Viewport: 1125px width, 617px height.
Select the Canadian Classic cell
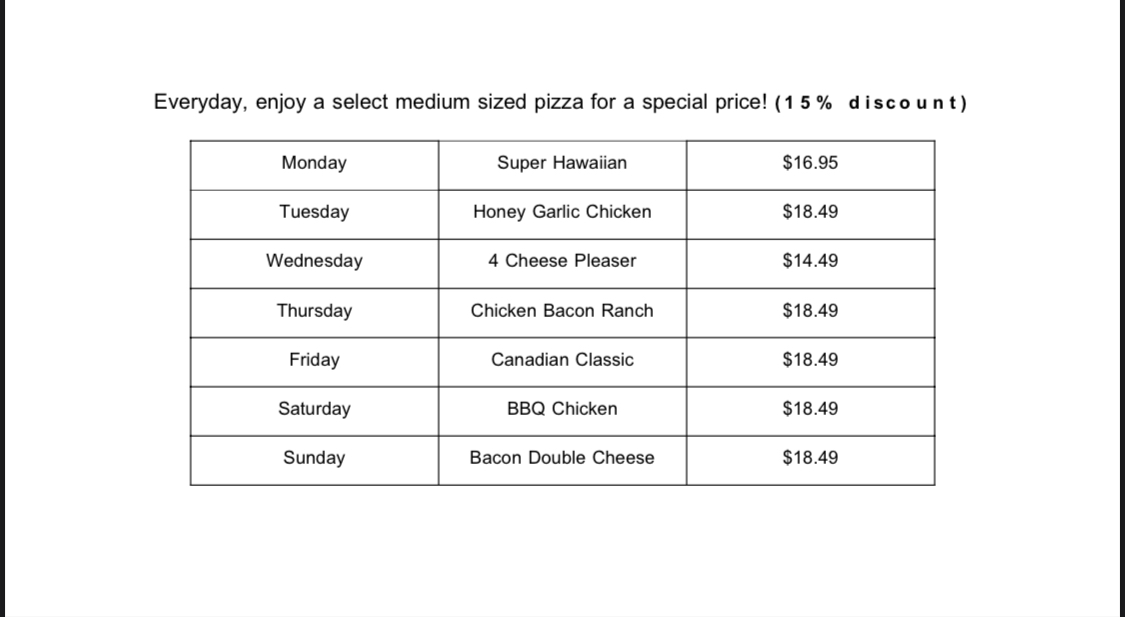click(x=562, y=360)
